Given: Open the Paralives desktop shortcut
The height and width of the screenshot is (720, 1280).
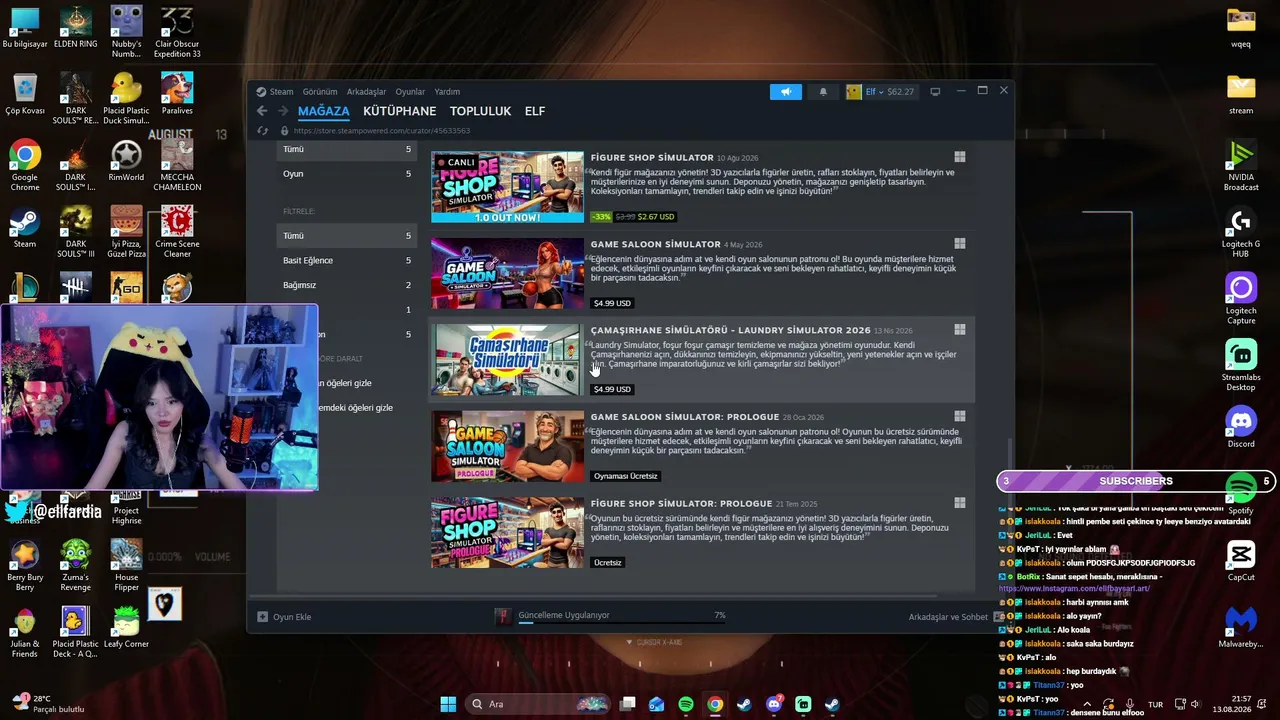Looking at the screenshot, I should point(177,94).
